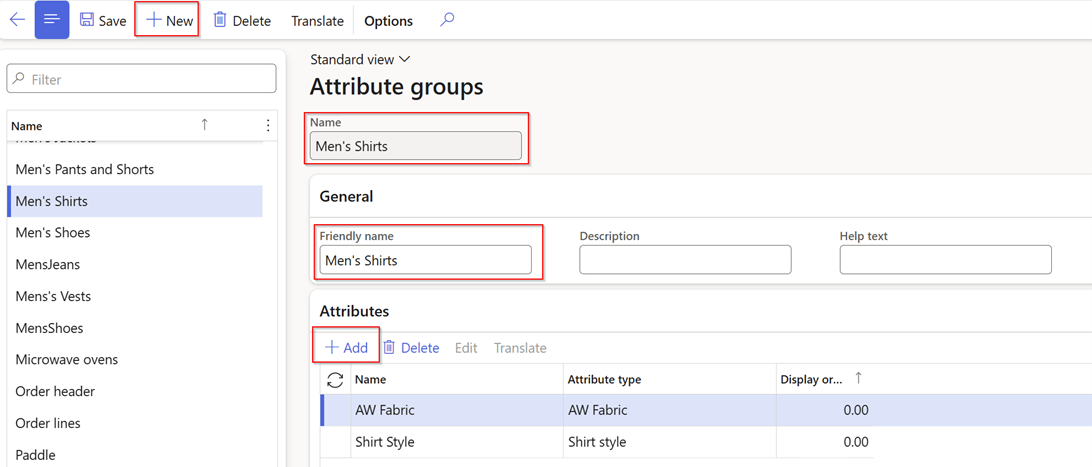Open the Name column options menu (three dots)
Viewport: 1092px width, 467px height.
(268, 125)
